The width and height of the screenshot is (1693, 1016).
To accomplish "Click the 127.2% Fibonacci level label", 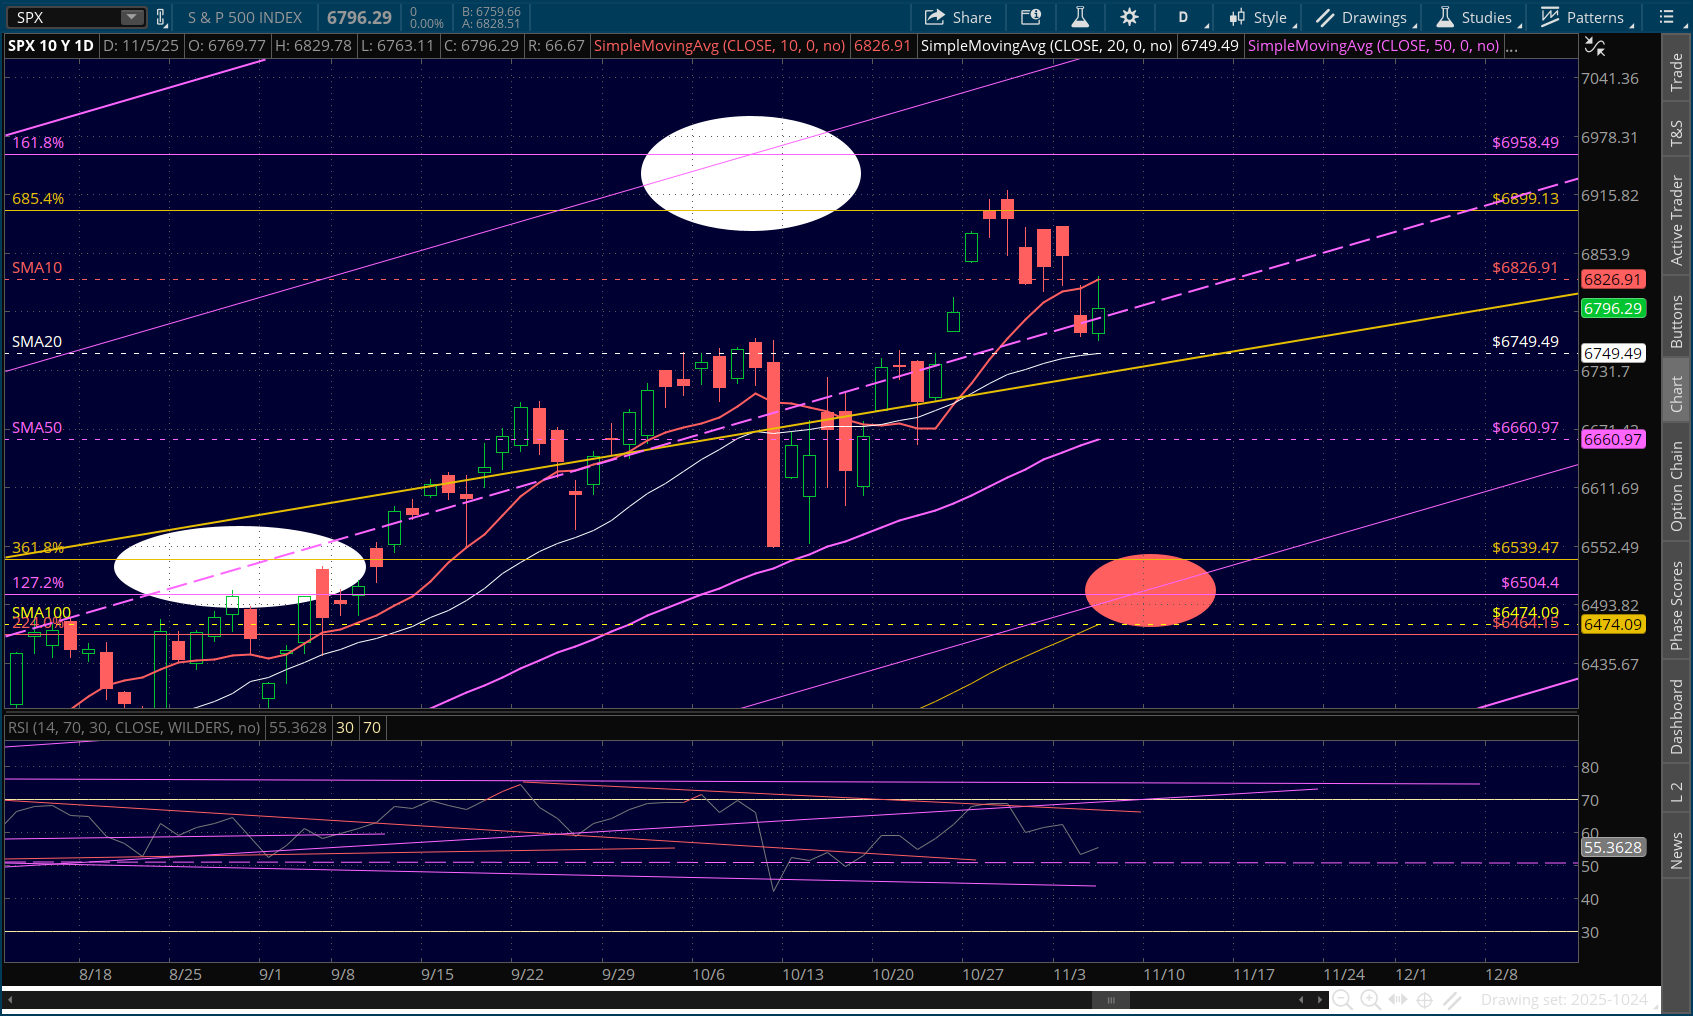I will coord(38,583).
